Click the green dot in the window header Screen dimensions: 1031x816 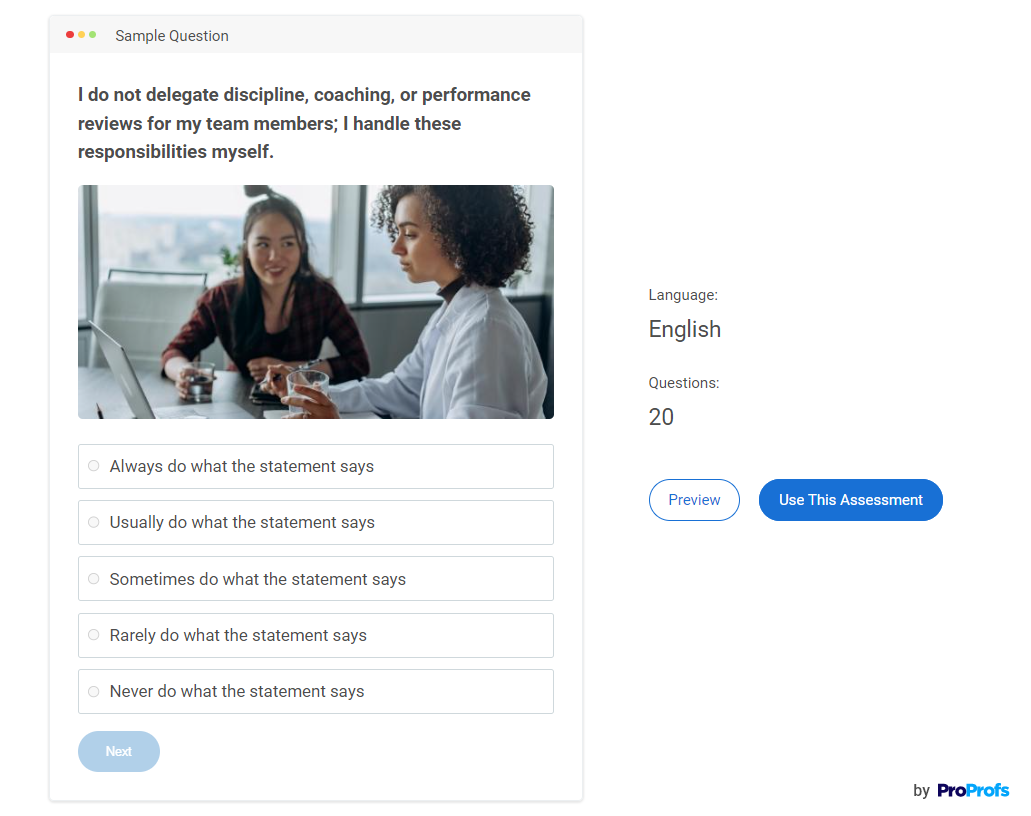[93, 35]
